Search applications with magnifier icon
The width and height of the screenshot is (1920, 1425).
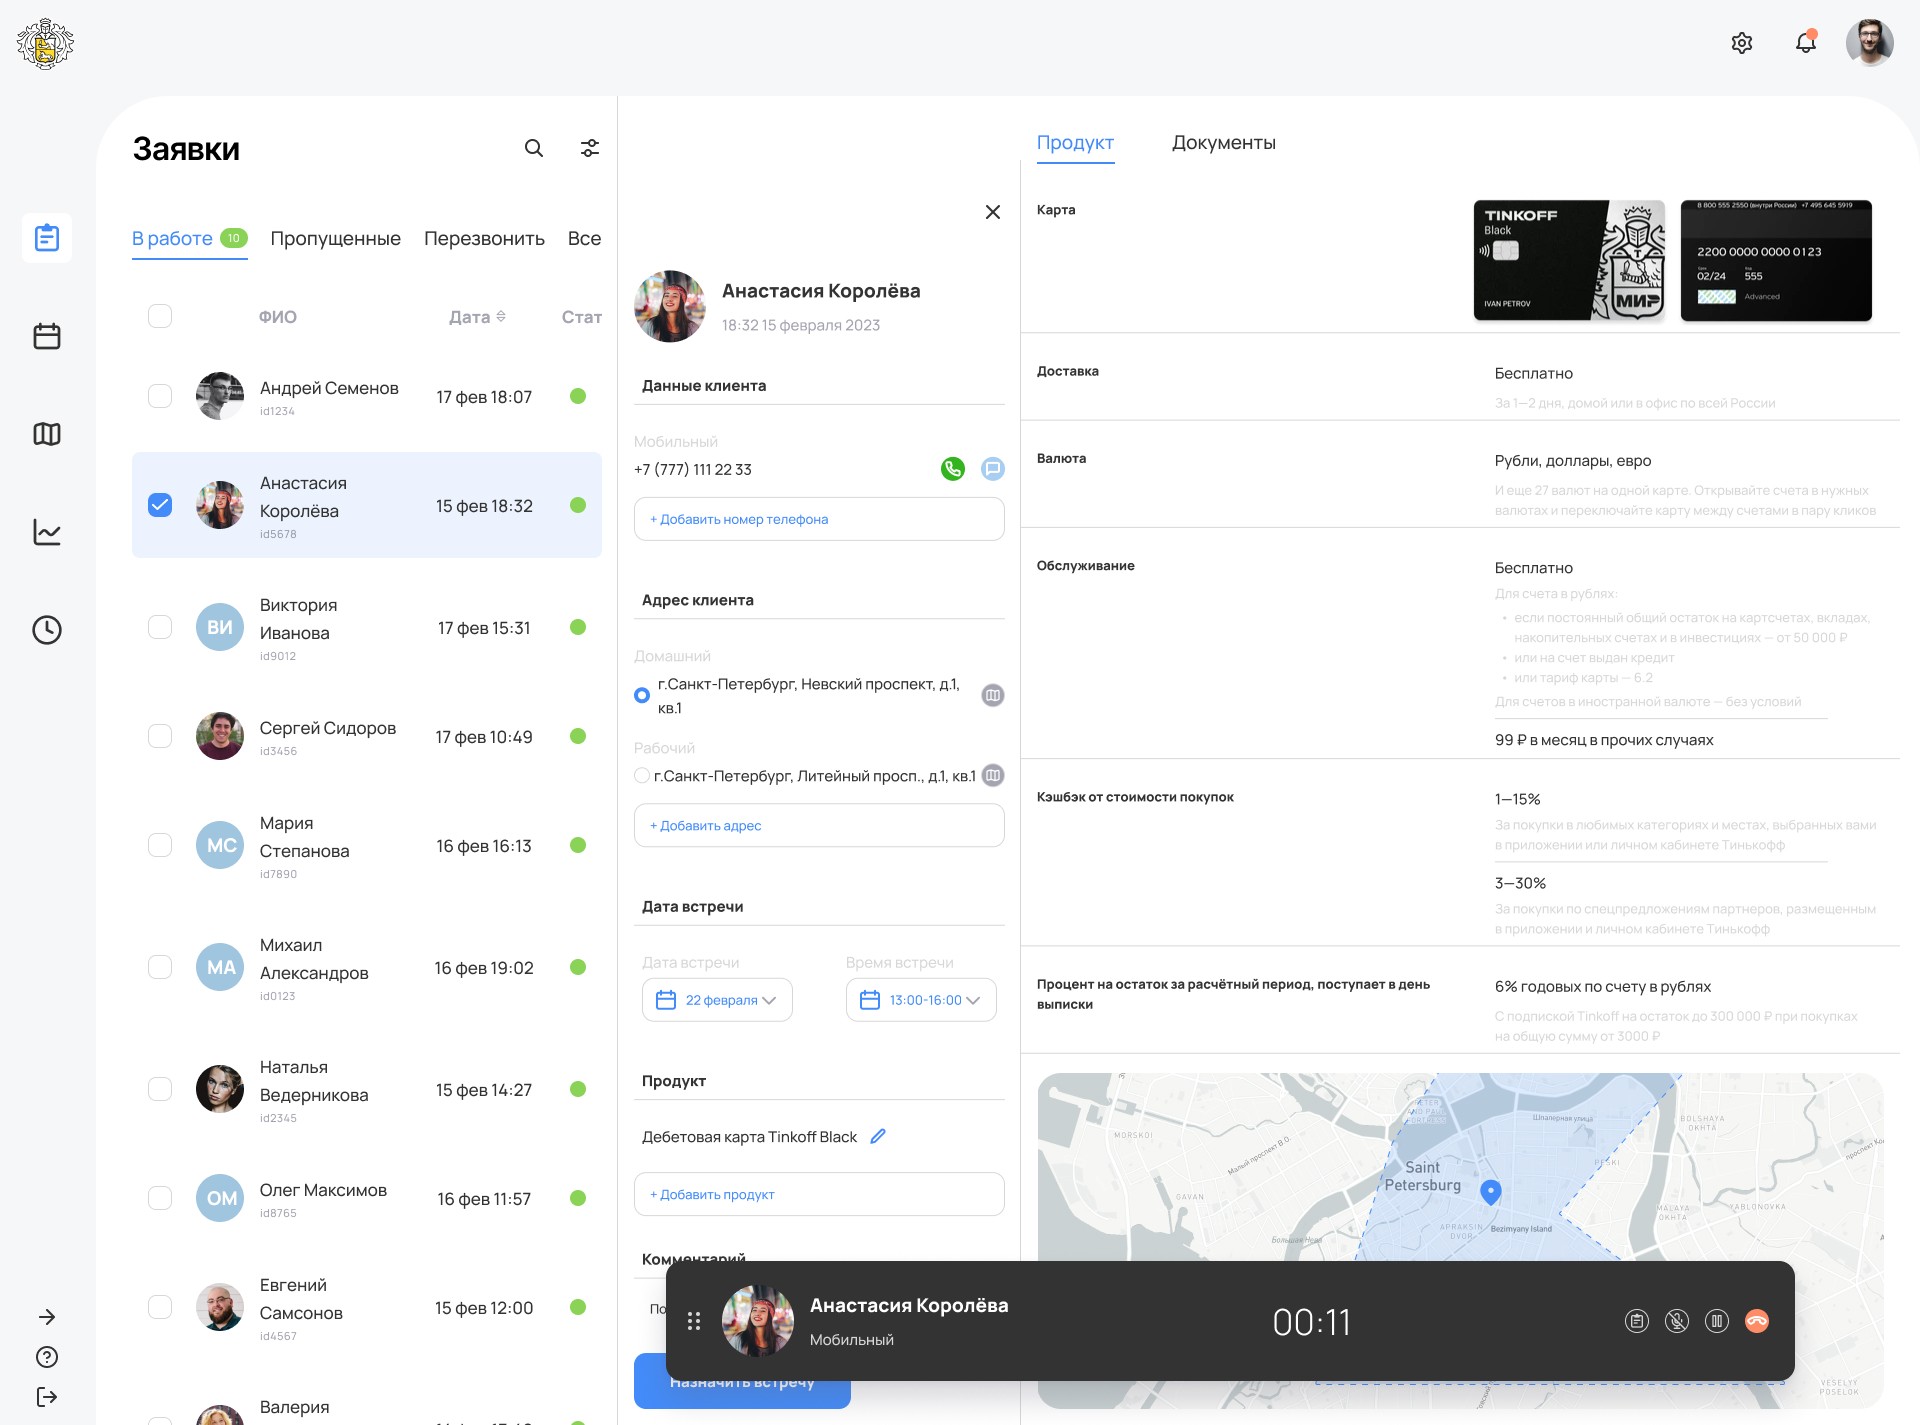point(534,148)
